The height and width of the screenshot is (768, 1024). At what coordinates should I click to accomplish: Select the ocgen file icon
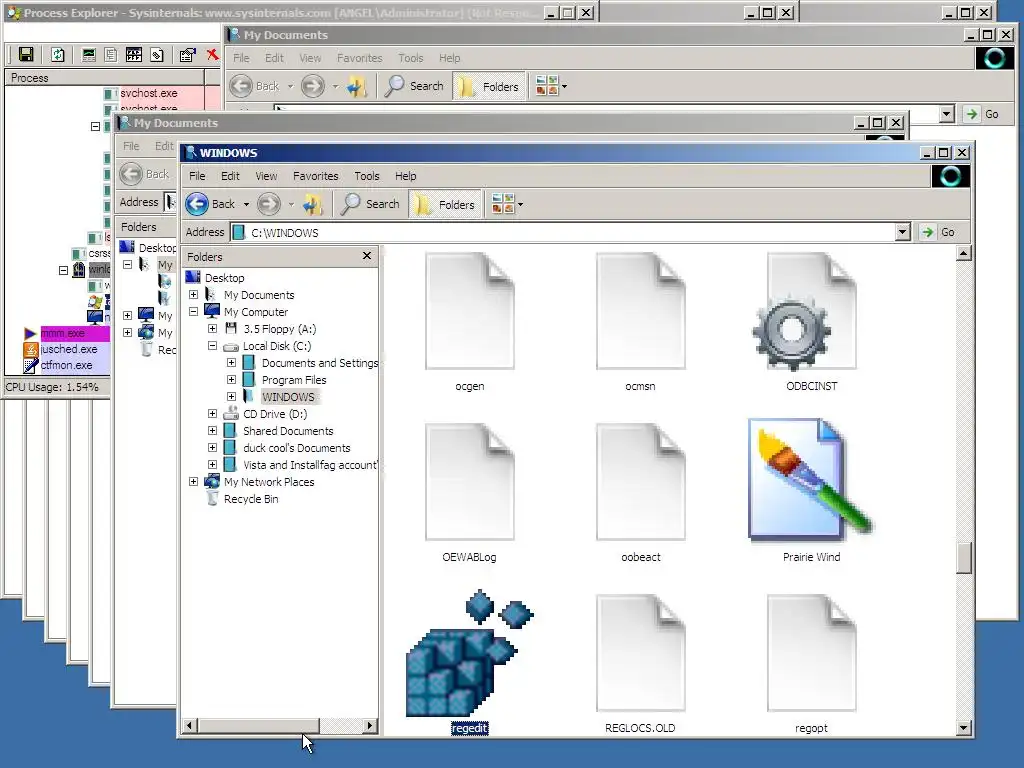click(470, 323)
